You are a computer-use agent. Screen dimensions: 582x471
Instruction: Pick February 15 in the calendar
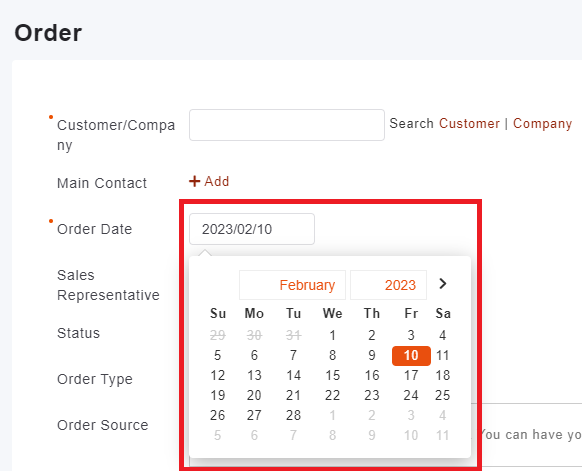333,376
